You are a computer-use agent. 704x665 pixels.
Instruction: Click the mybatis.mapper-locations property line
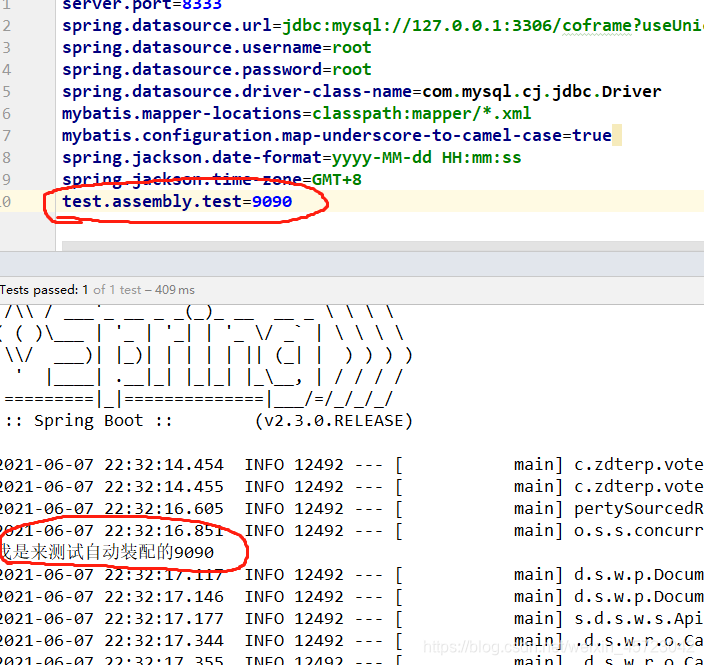pyautogui.click(x=297, y=114)
